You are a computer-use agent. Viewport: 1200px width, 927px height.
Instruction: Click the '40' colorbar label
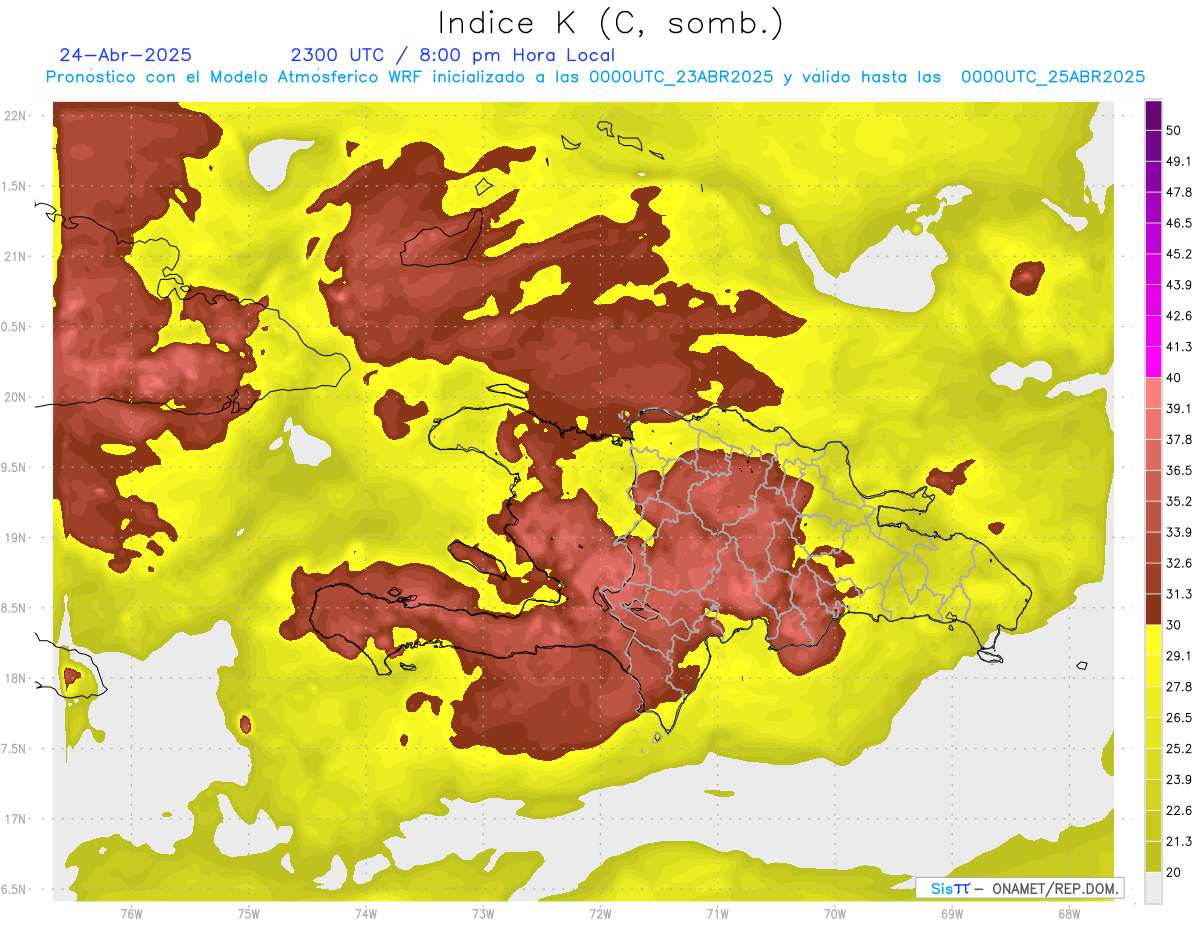click(1174, 378)
